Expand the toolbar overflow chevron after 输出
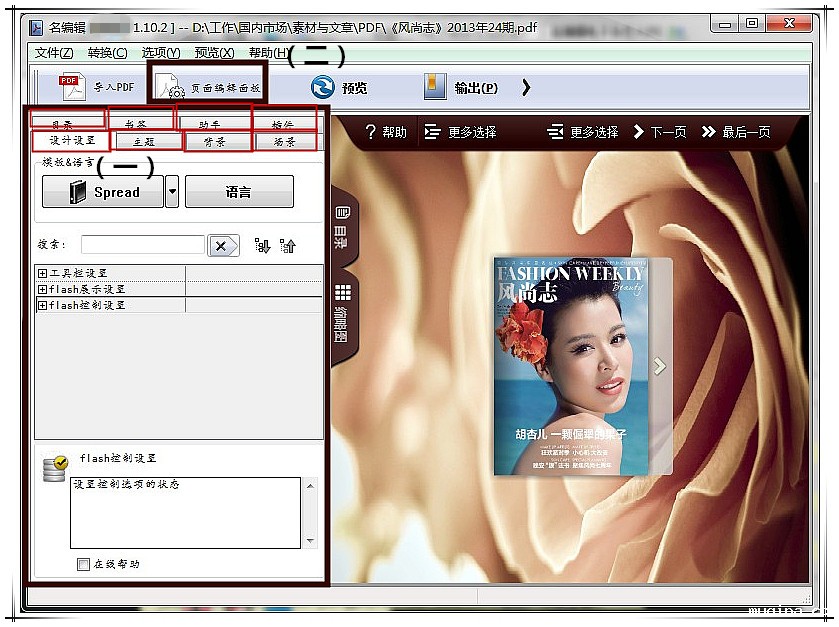Screen dimensions: 839x627 coord(526,88)
